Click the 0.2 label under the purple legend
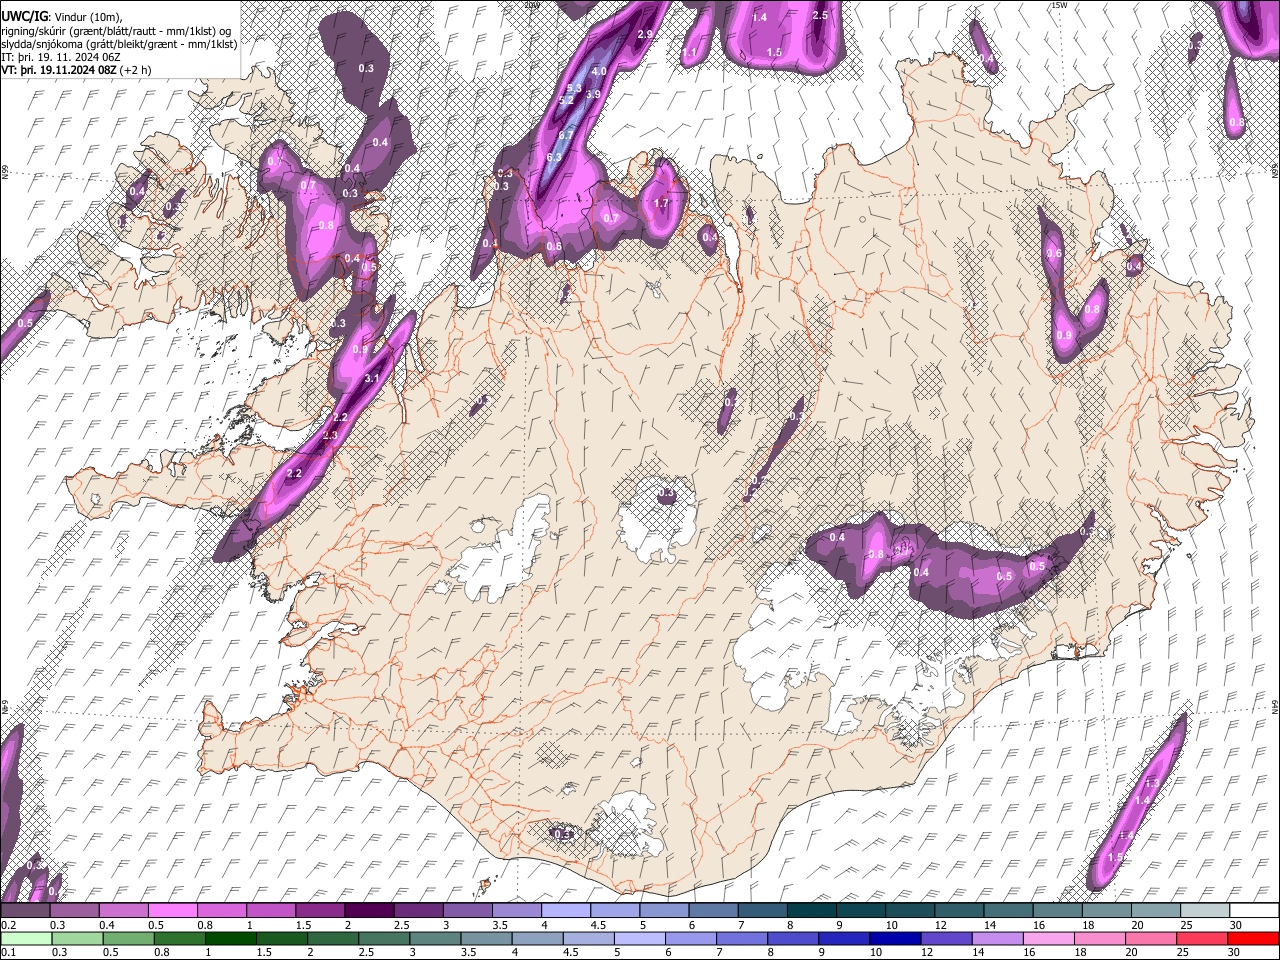This screenshot has width=1280, height=960. [x=7, y=925]
